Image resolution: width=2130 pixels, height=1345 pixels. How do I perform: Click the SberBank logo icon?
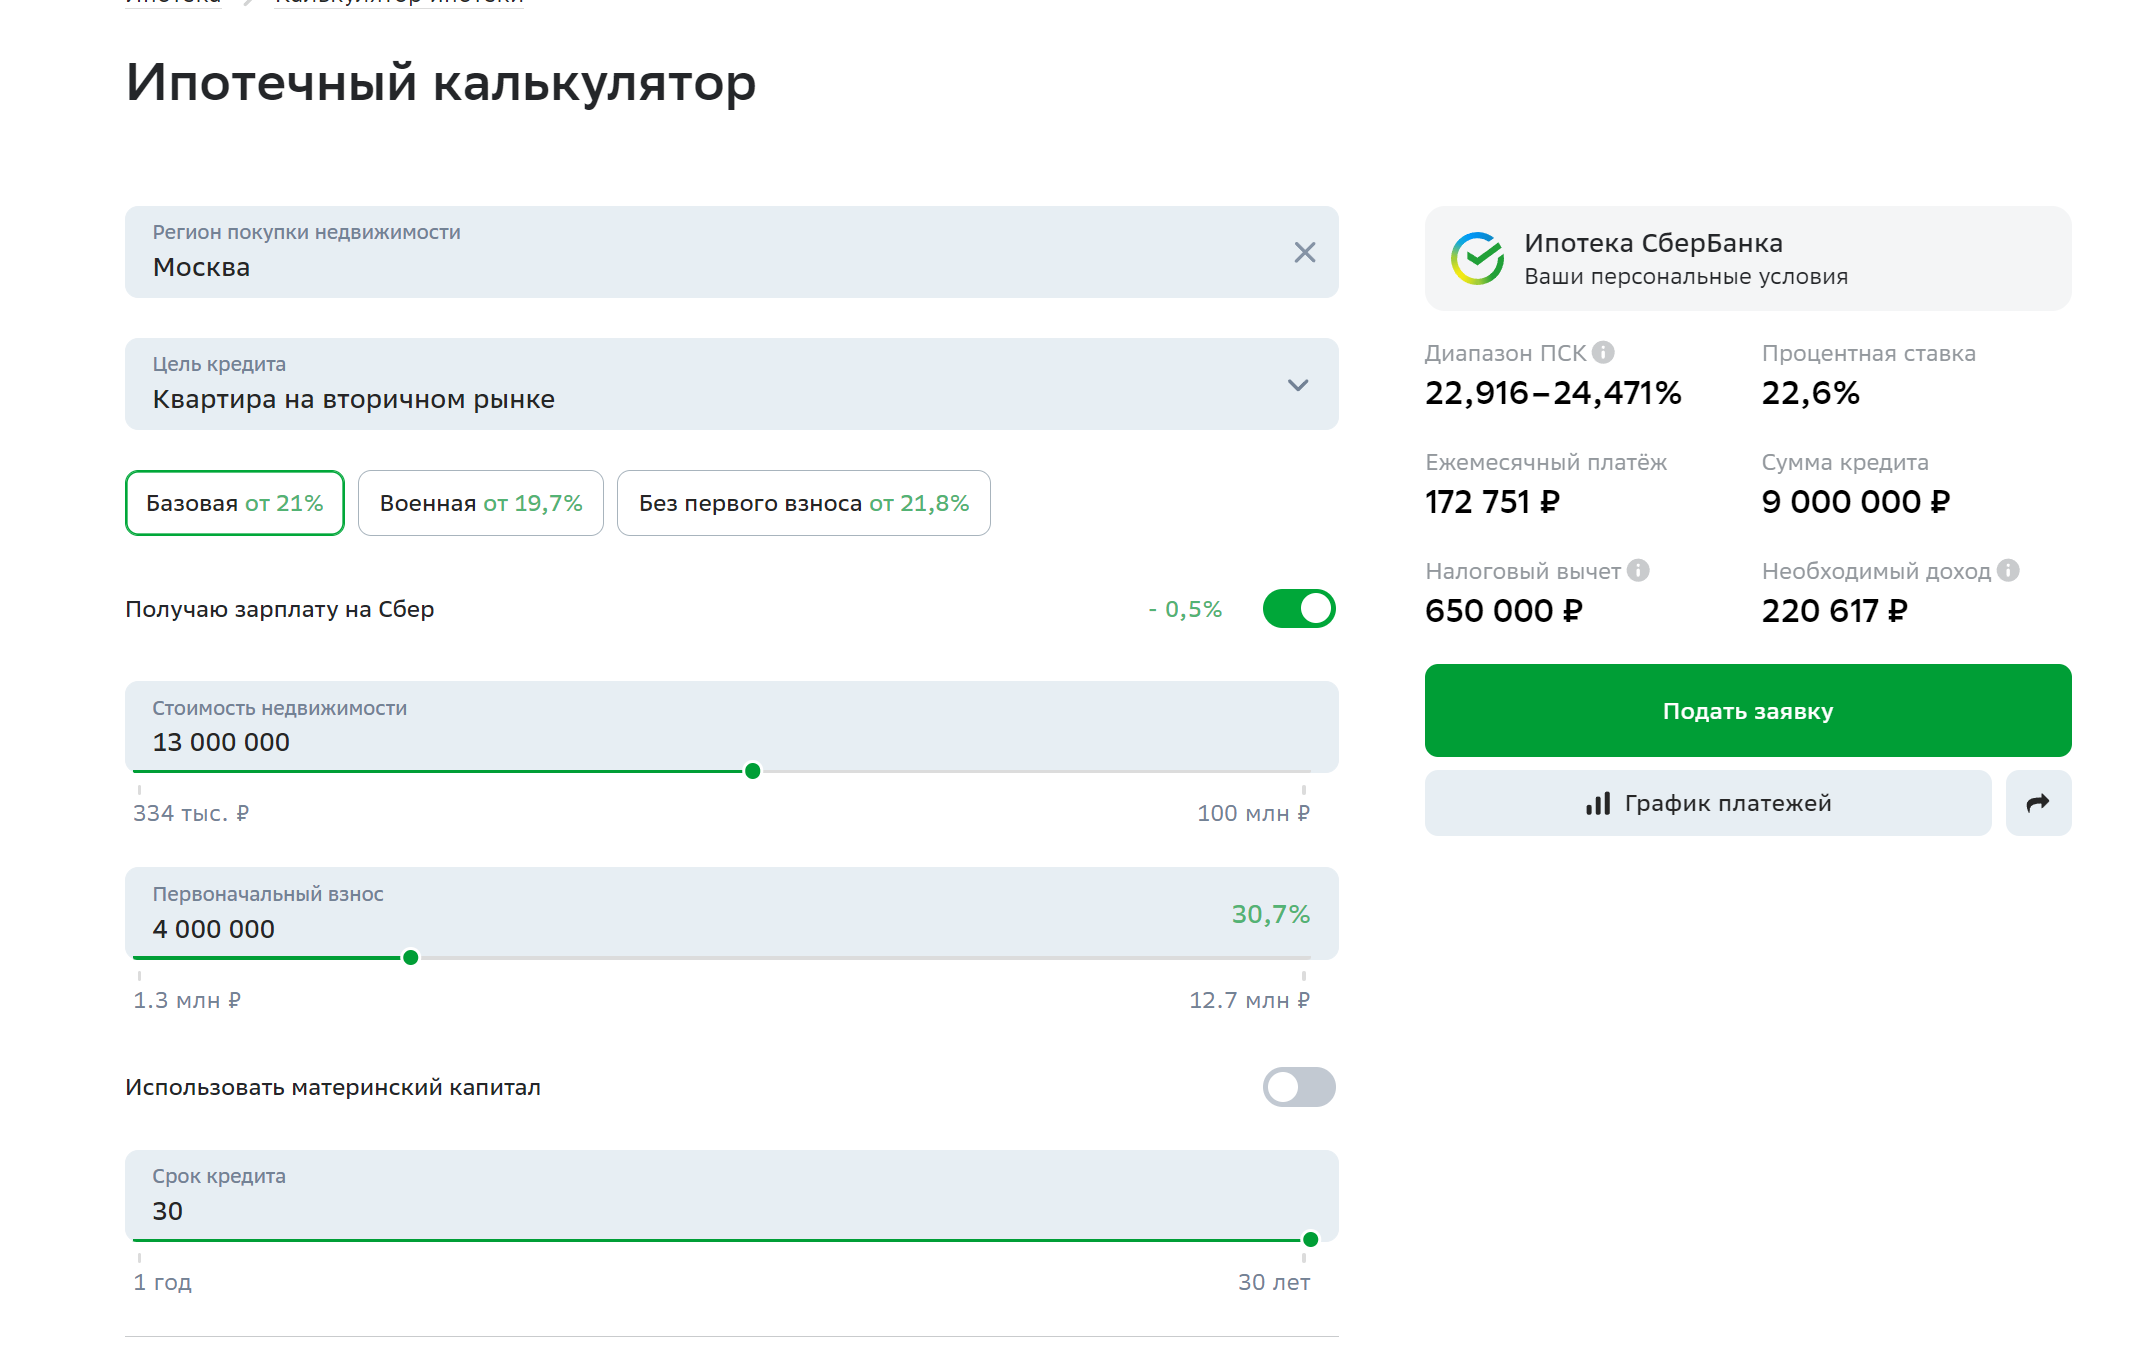point(1477,258)
